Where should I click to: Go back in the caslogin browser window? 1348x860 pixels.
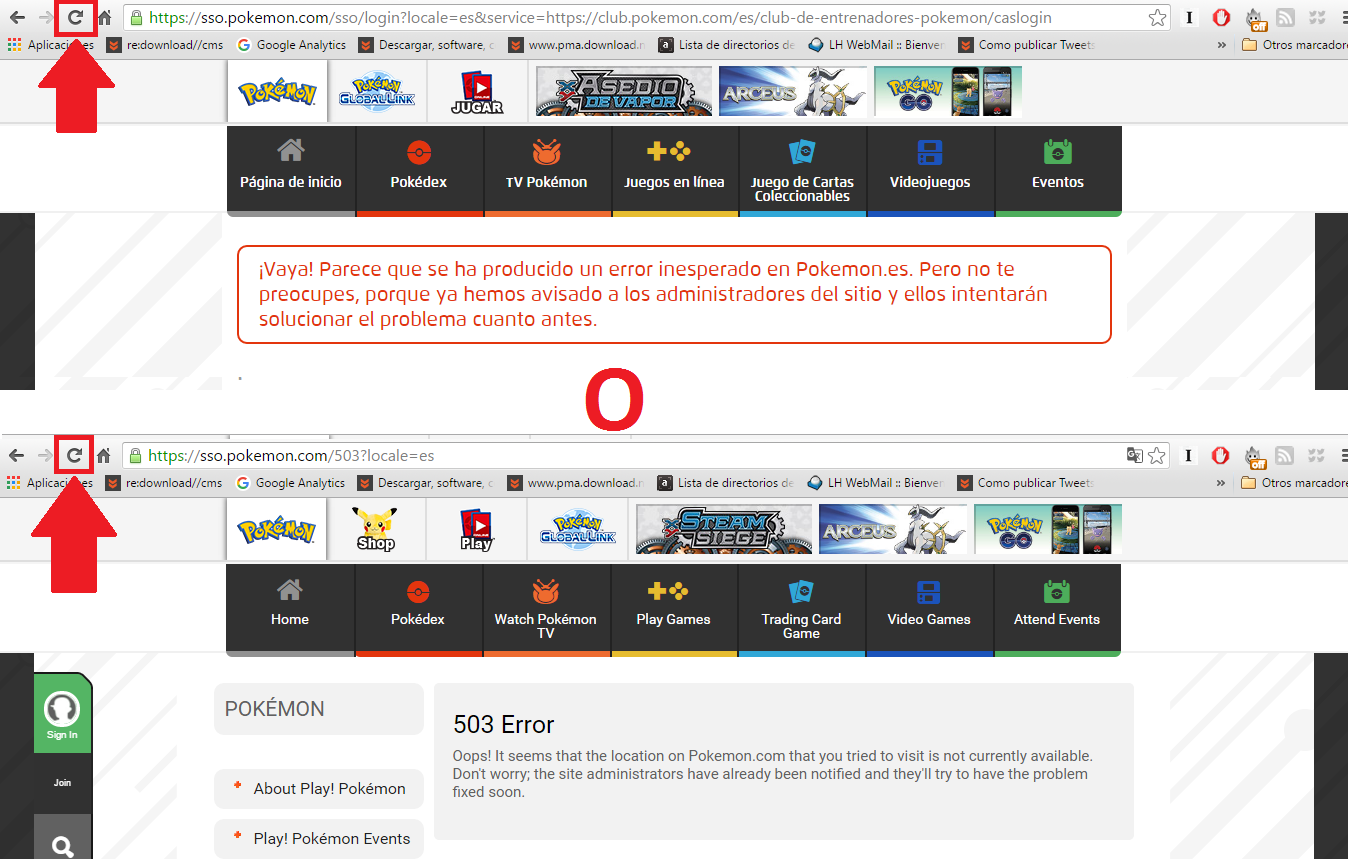coord(17,17)
